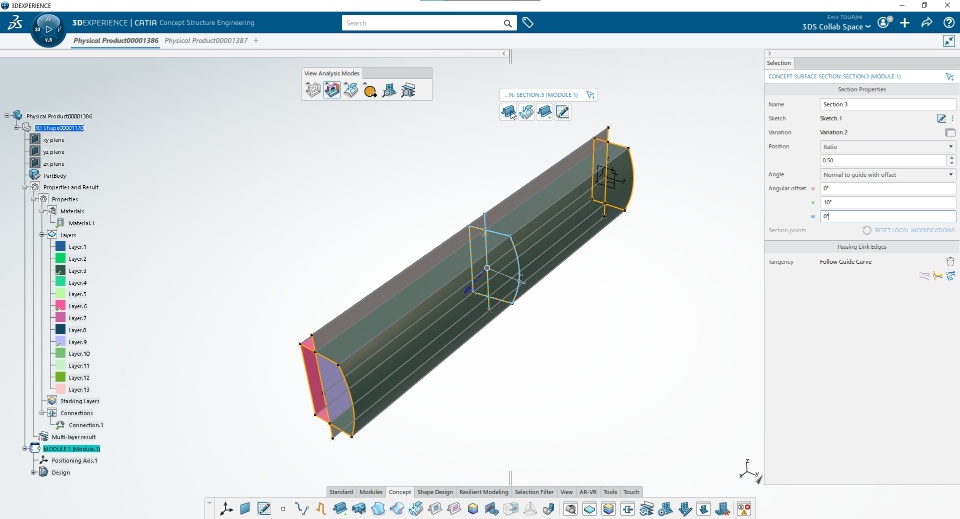Open the Position Ratio dropdown
The image size is (960, 519).
pos(888,147)
